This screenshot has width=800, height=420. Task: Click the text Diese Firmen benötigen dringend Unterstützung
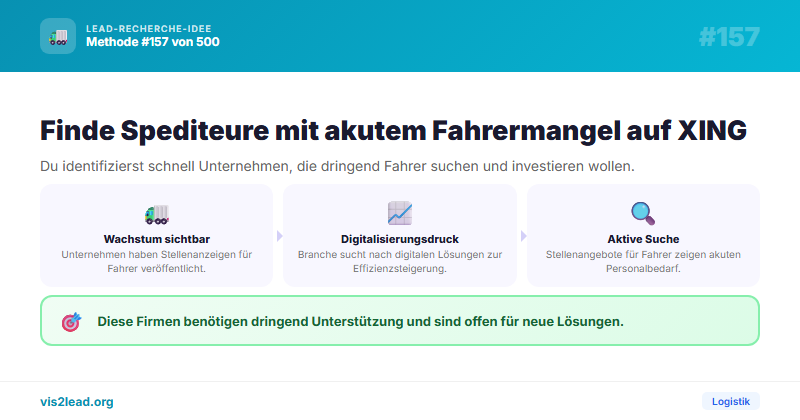360,322
